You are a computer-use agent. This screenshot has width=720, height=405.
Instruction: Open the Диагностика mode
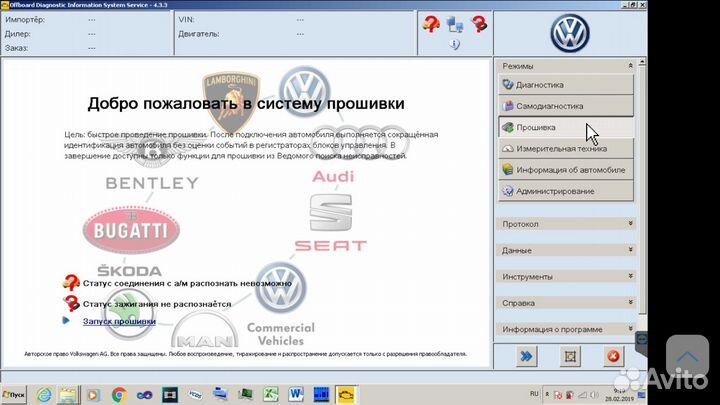pos(566,84)
